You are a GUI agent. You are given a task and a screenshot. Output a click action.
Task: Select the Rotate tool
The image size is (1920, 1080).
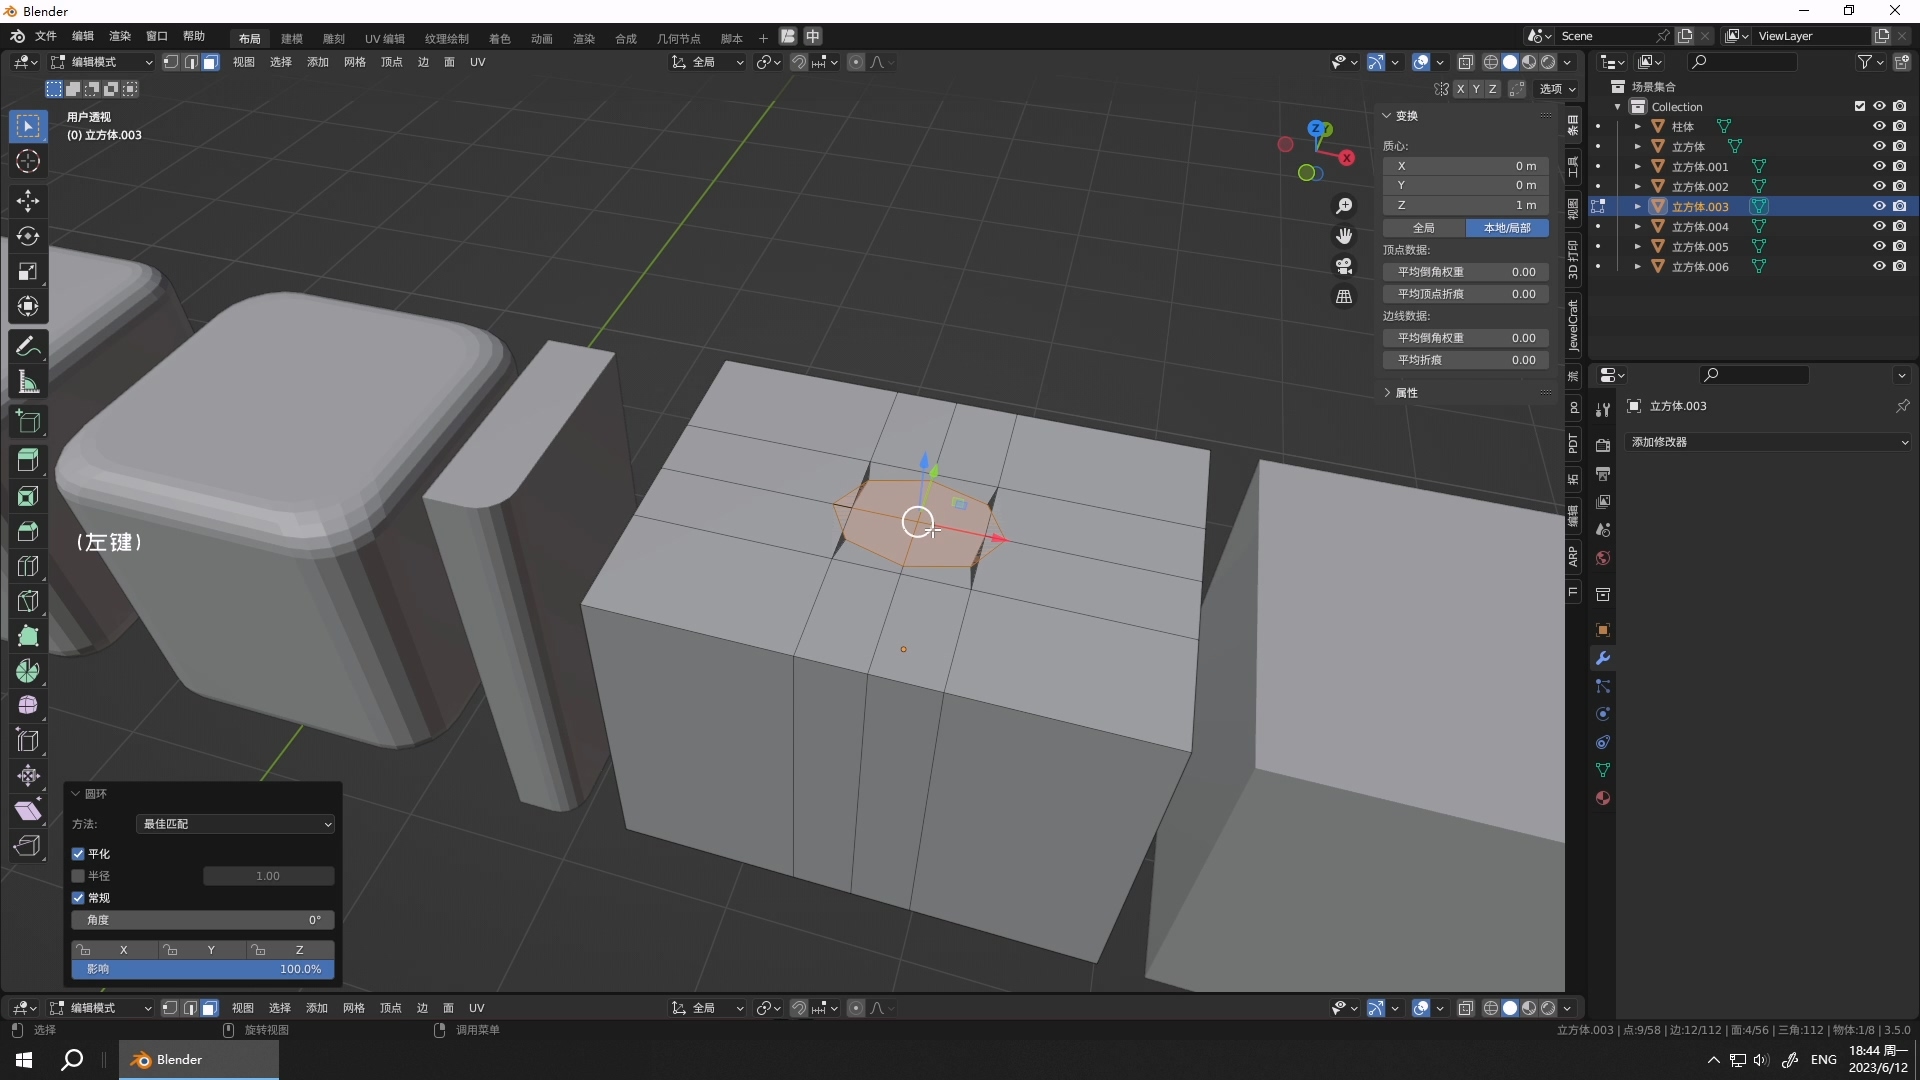click(x=28, y=236)
